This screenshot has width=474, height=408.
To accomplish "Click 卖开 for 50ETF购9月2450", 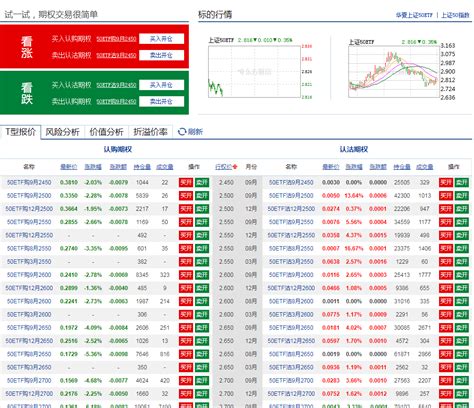I will coord(202,182).
